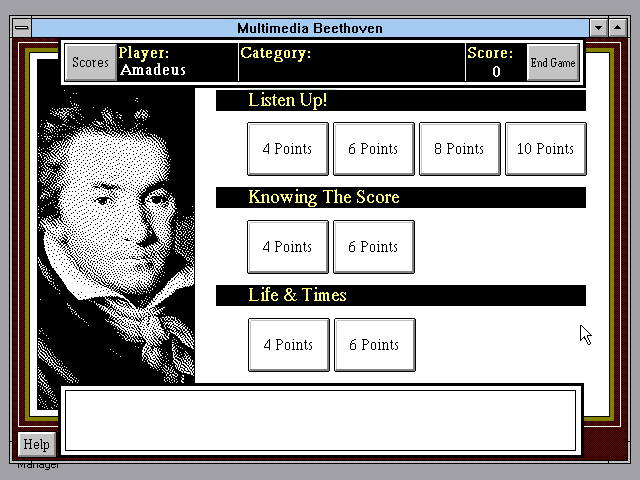Open the Scores button
Viewport: 640px width, 480px height.
(91, 62)
